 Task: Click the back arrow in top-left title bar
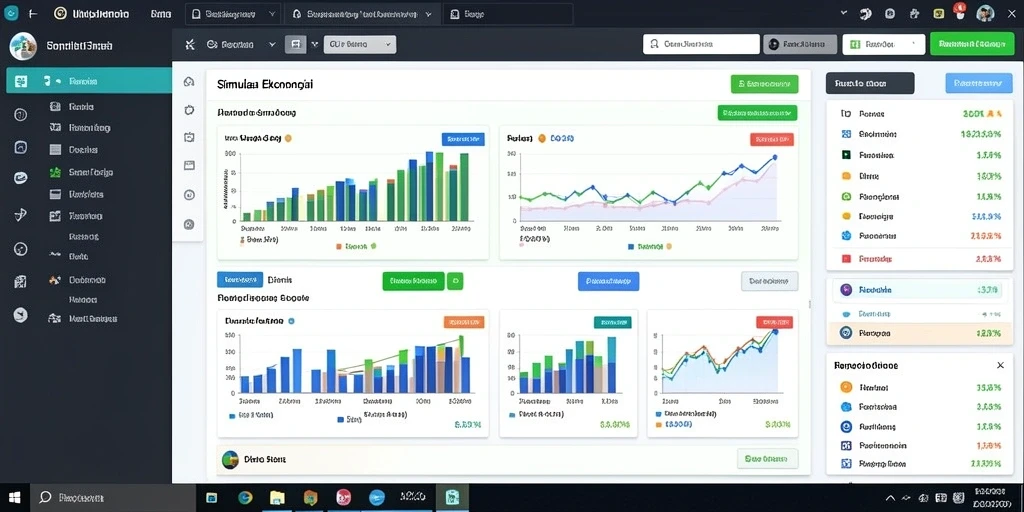[33, 13]
